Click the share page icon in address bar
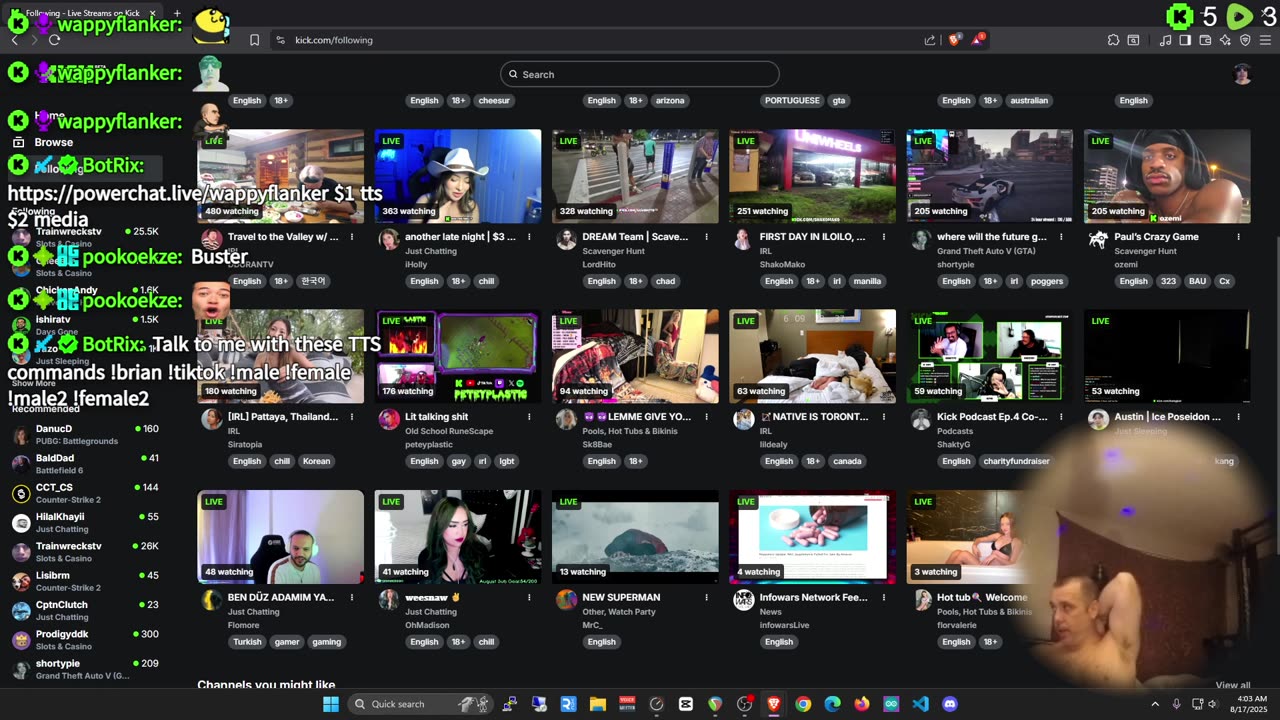 [930, 40]
